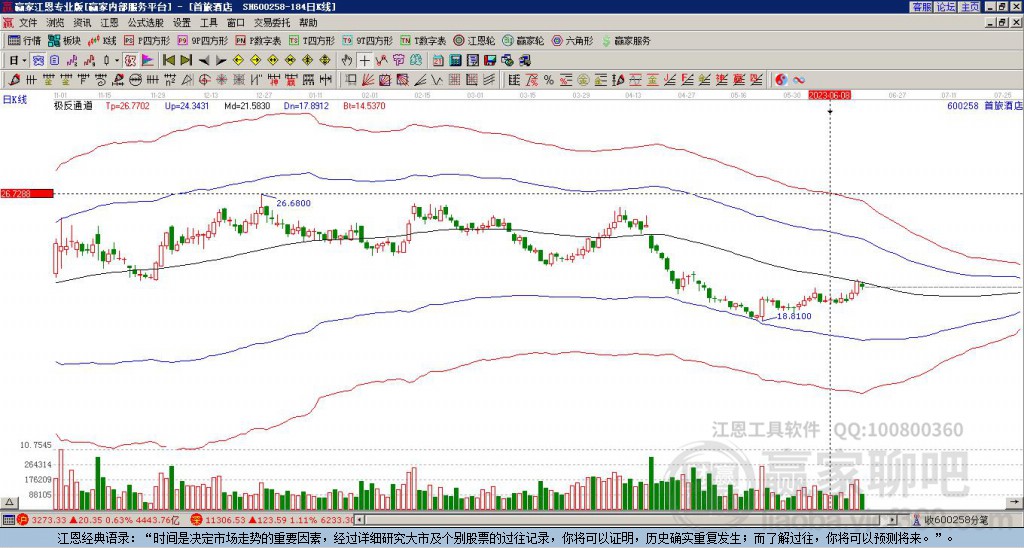Open the T四方形 tool

coord(312,40)
